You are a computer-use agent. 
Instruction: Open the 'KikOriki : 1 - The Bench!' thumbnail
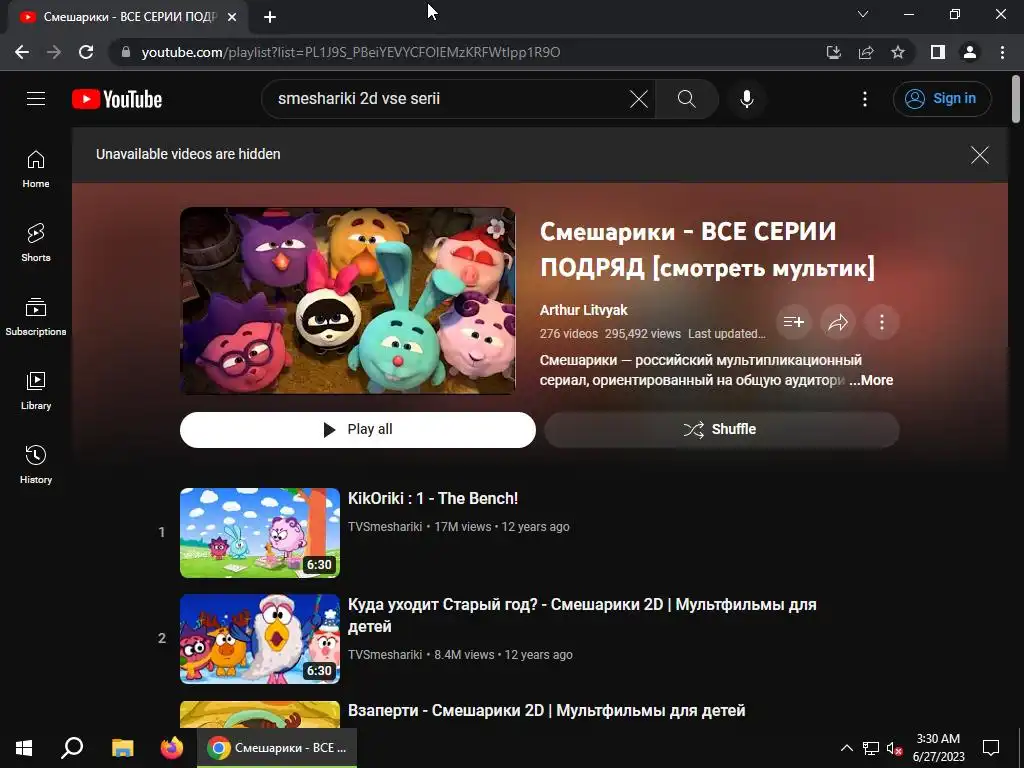[260, 533]
